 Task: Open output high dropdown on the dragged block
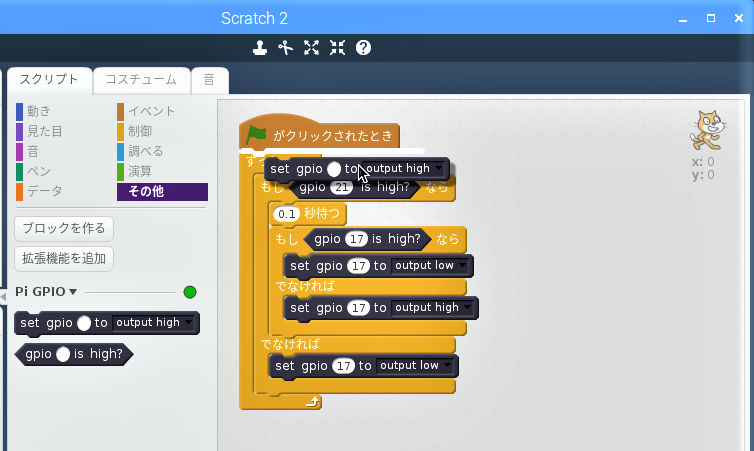(403, 168)
